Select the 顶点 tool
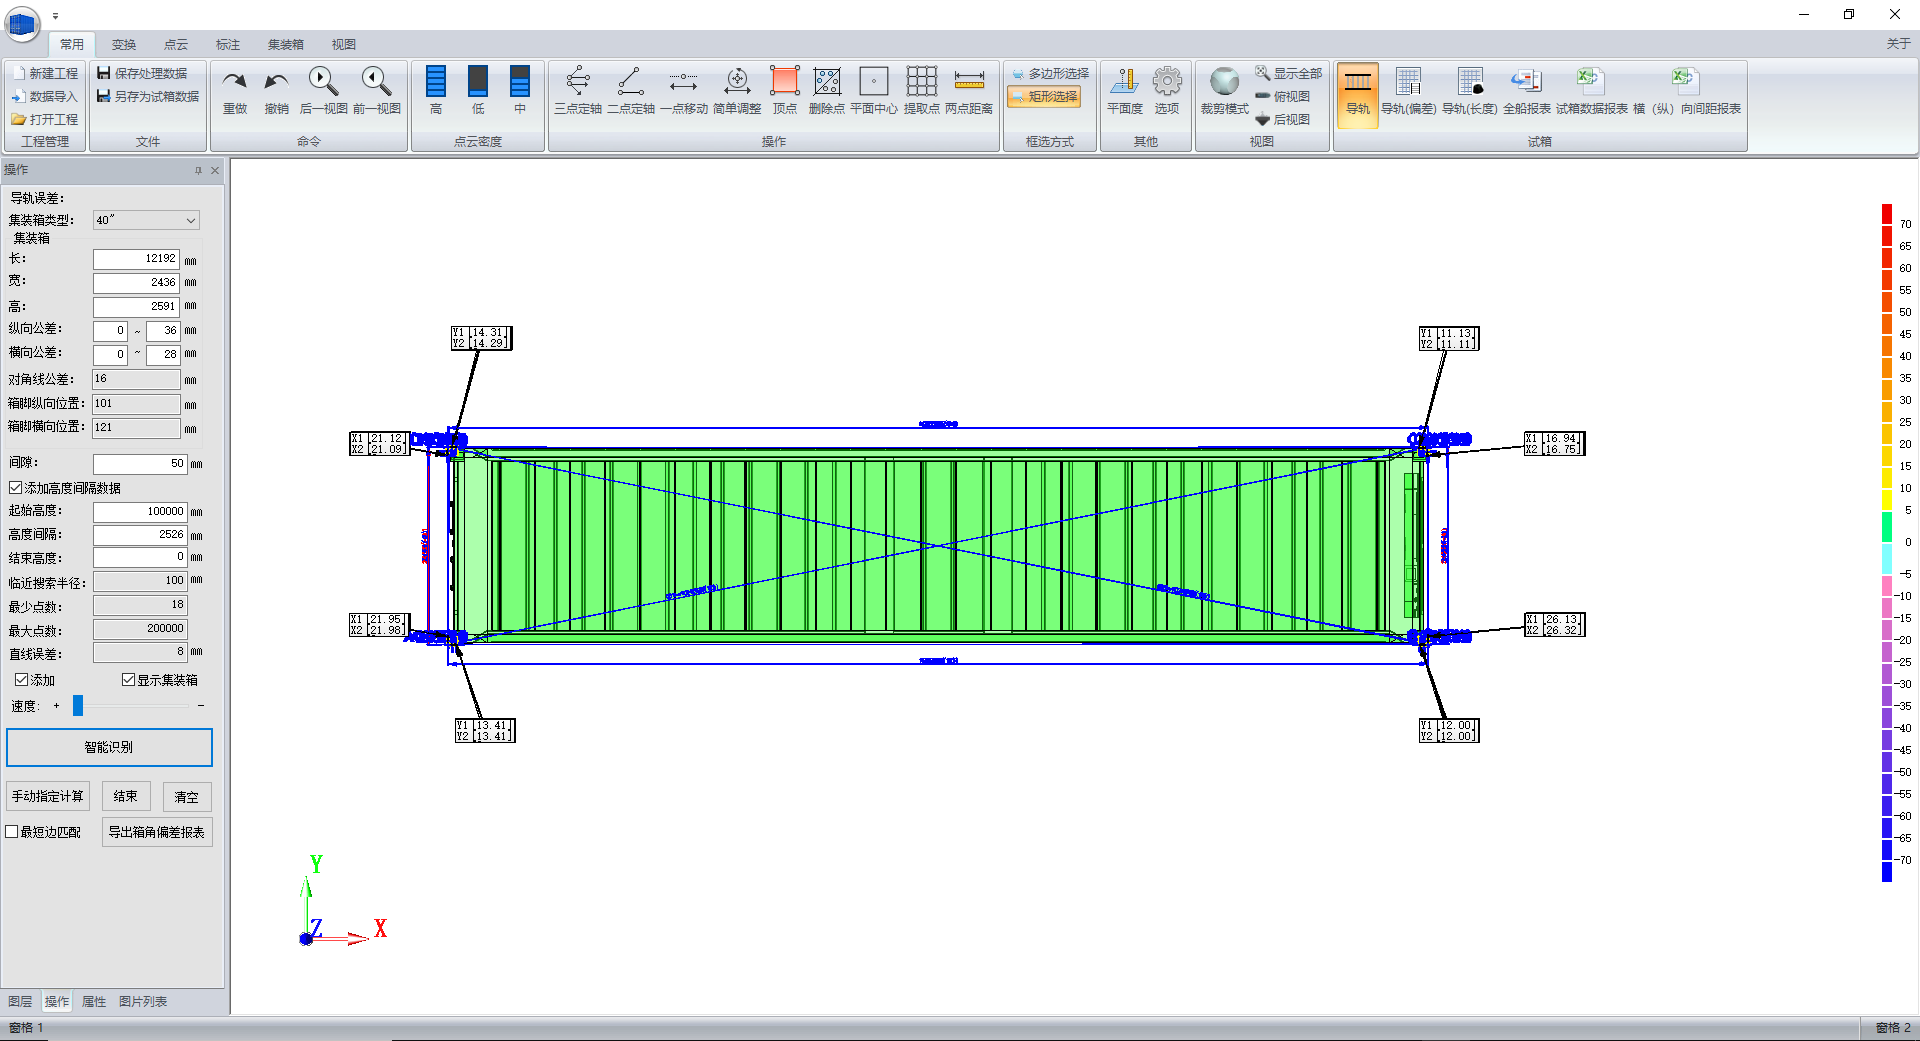 tap(785, 91)
